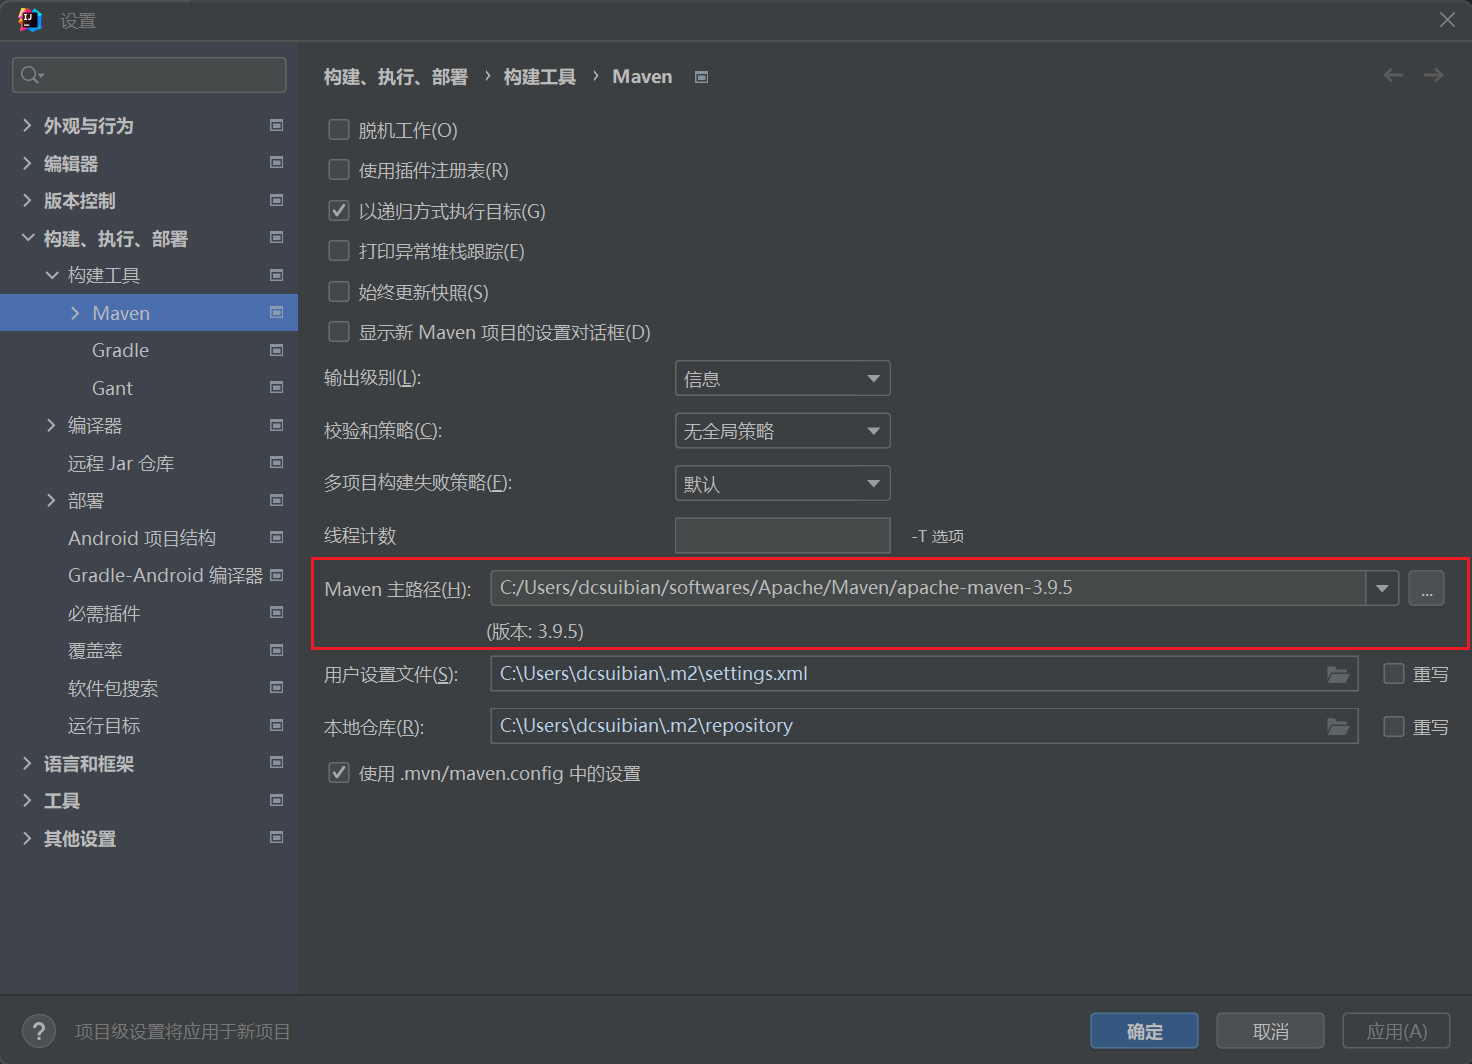Image resolution: width=1472 pixels, height=1064 pixels.
Task: Uncheck 以递归方式执行目标(G)
Action: [x=339, y=211]
